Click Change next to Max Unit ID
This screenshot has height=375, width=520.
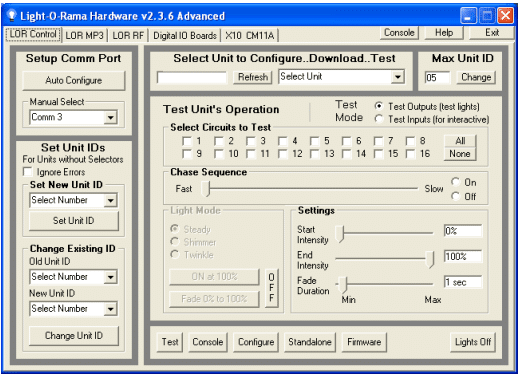pos(476,77)
